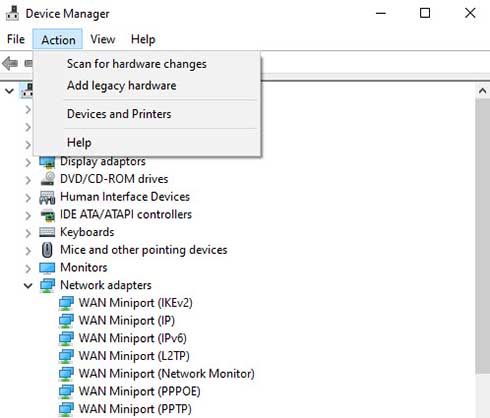This screenshot has height=418, width=490.
Task: Click the IDE ATA/ATAPI controllers icon
Action: [x=48, y=215]
